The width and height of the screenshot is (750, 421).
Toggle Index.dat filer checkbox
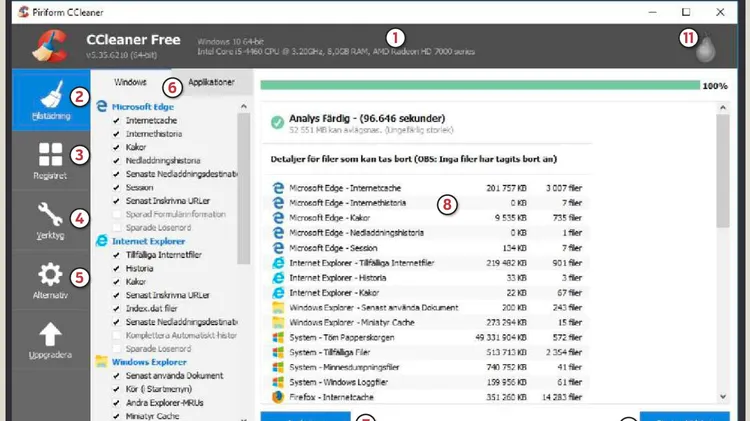tap(116, 309)
